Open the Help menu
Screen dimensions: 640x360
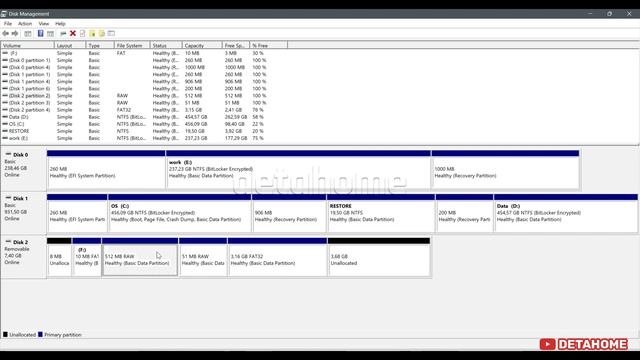(60, 24)
